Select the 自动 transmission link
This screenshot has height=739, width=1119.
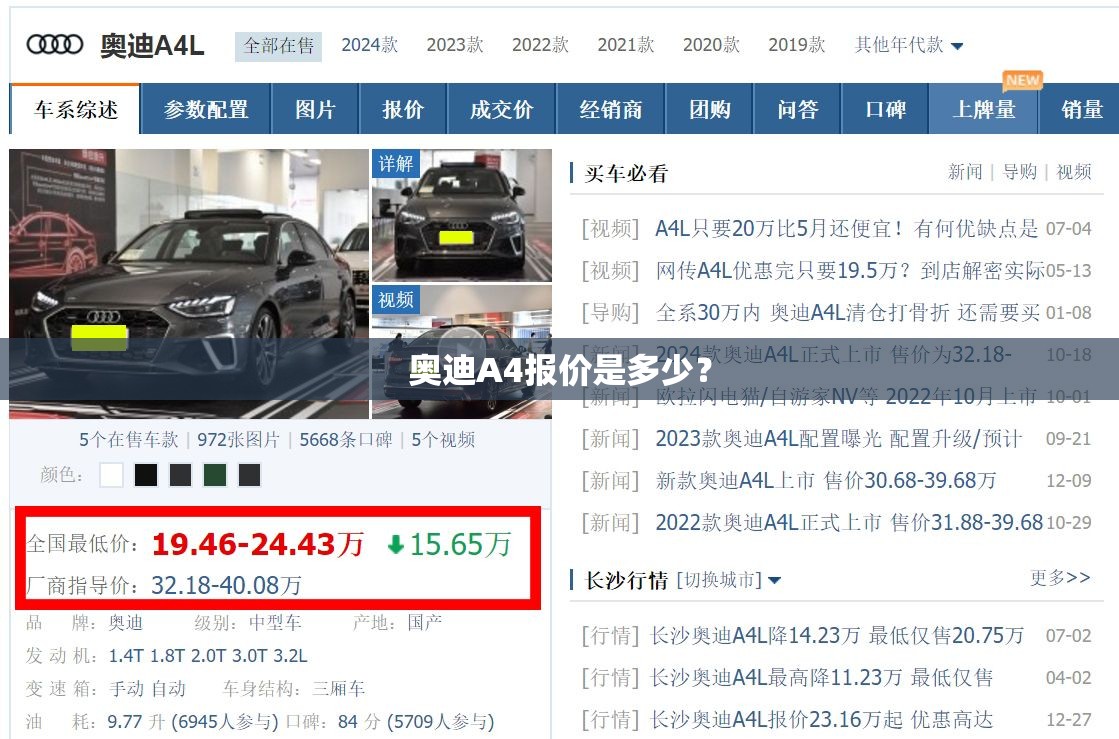point(168,688)
